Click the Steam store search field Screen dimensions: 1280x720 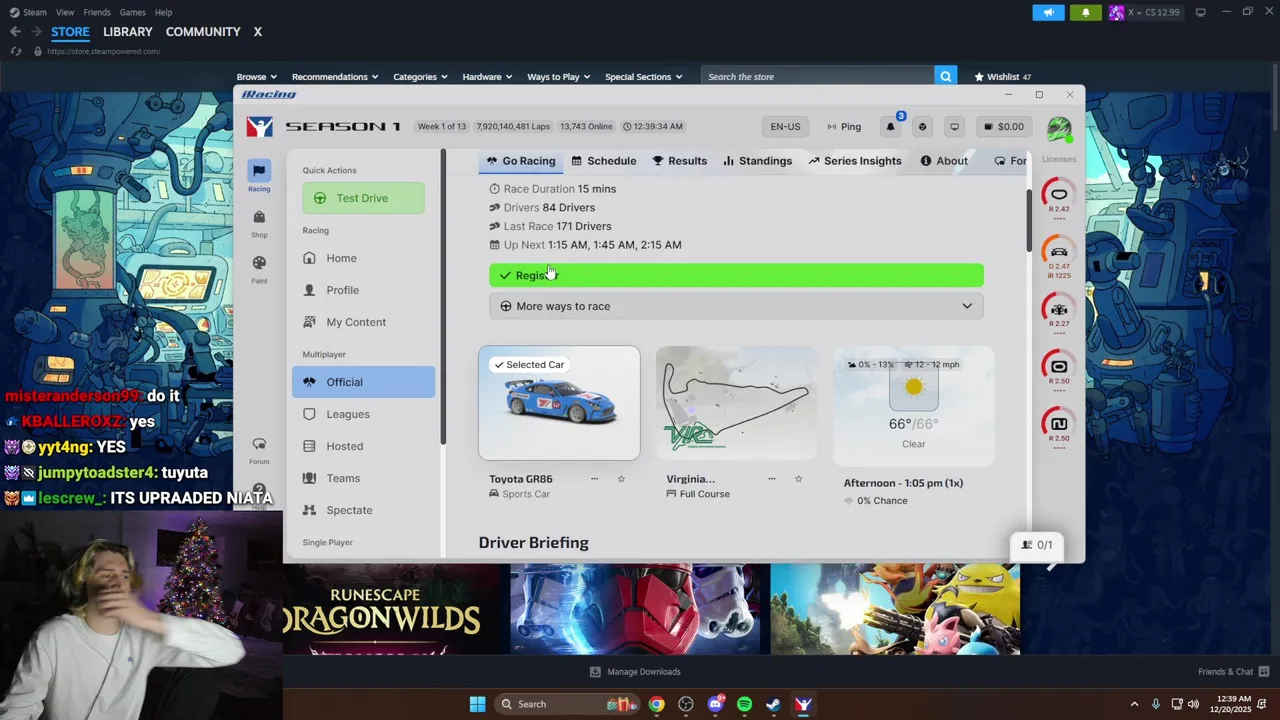(x=817, y=77)
